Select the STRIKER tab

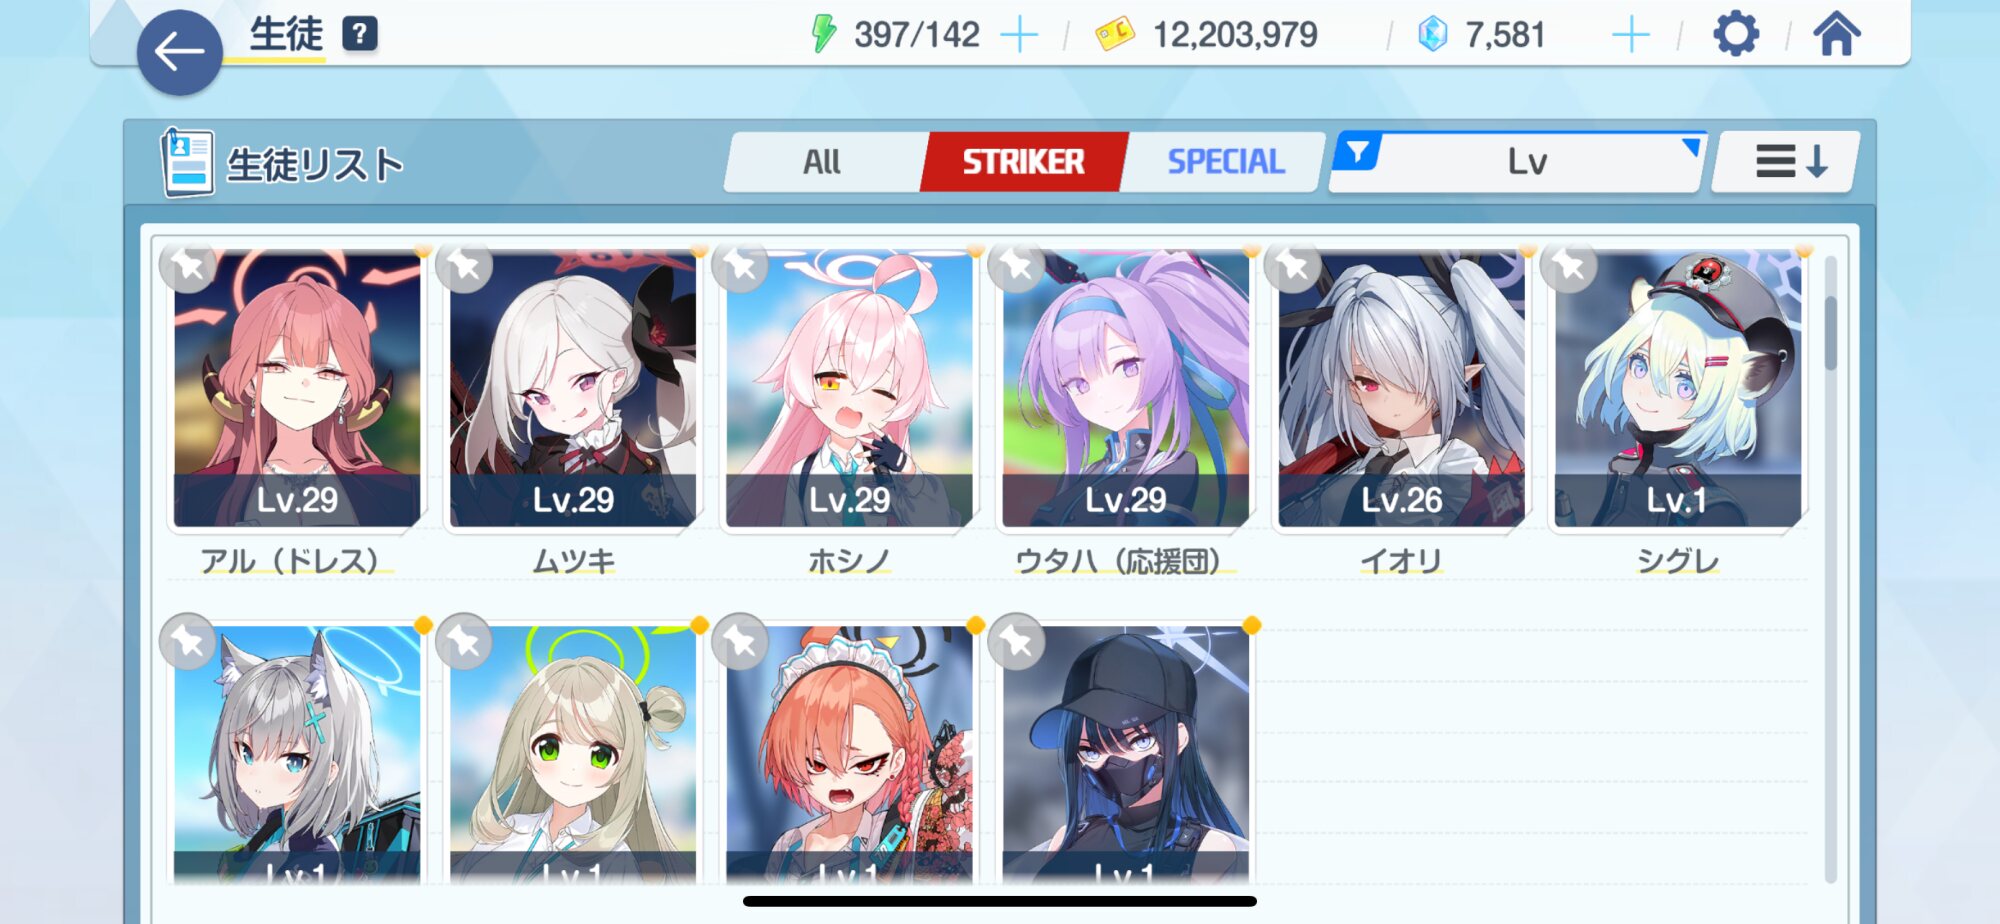[1023, 161]
